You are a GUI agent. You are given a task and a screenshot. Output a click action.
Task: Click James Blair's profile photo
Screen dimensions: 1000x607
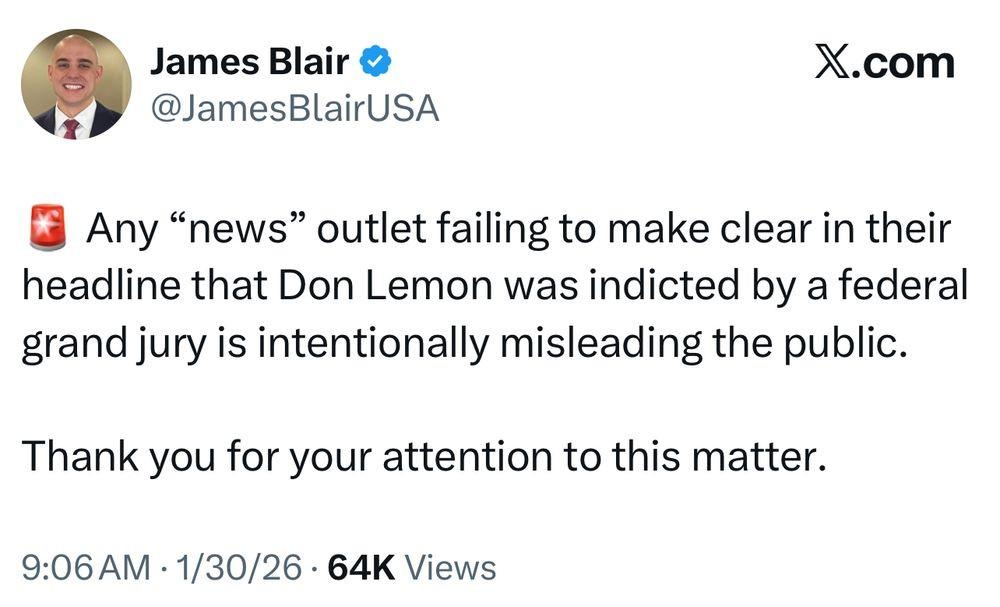click(76, 84)
